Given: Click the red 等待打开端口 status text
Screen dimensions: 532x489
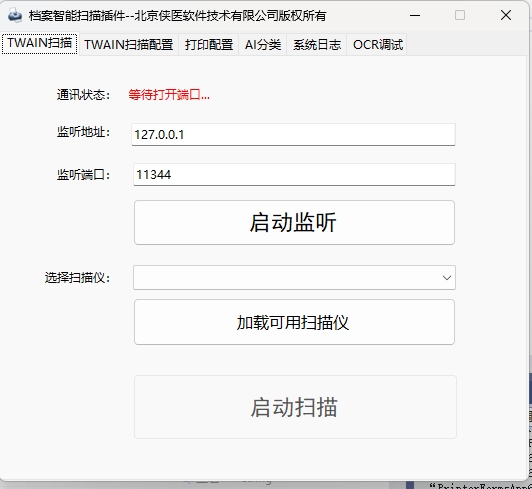Looking at the screenshot, I should tap(169, 95).
